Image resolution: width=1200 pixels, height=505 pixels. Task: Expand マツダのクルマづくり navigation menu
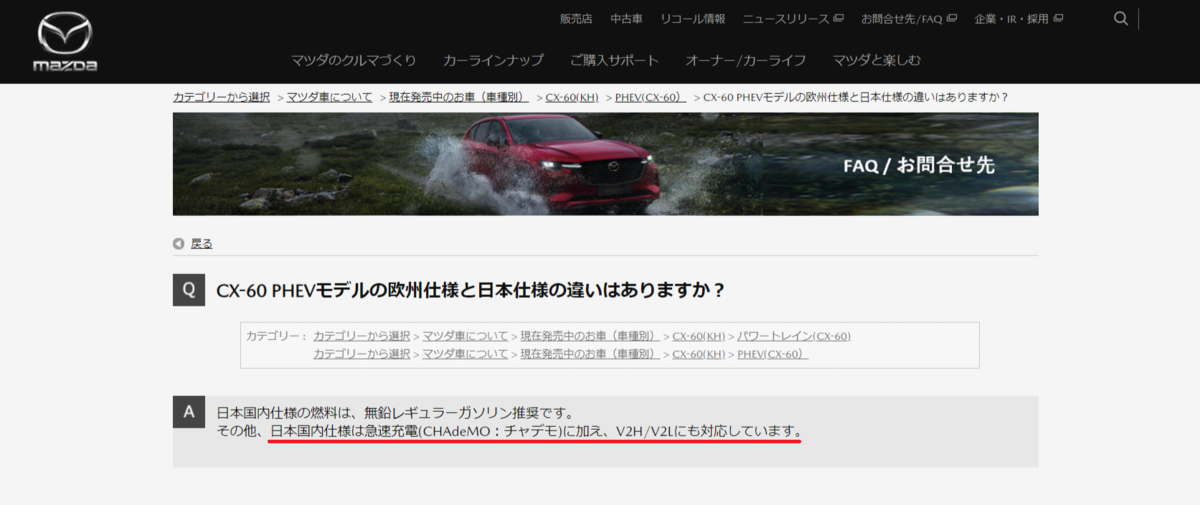click(x=354, y=60)
